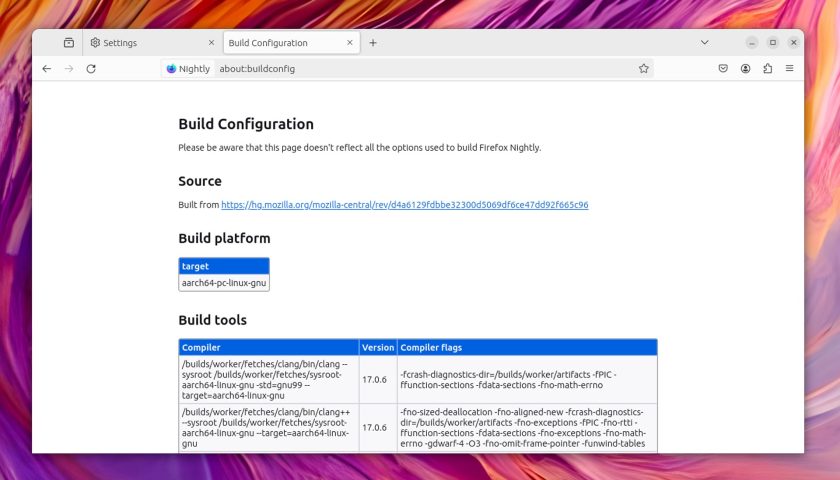Click the forward navigation arrow

(69, 69)
